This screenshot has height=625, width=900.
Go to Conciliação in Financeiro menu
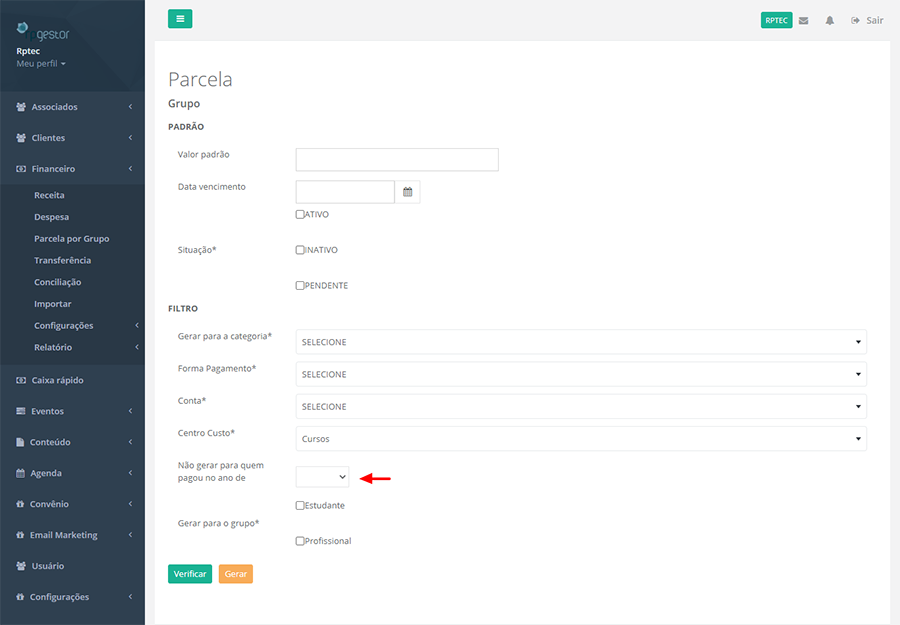(57, 282)
